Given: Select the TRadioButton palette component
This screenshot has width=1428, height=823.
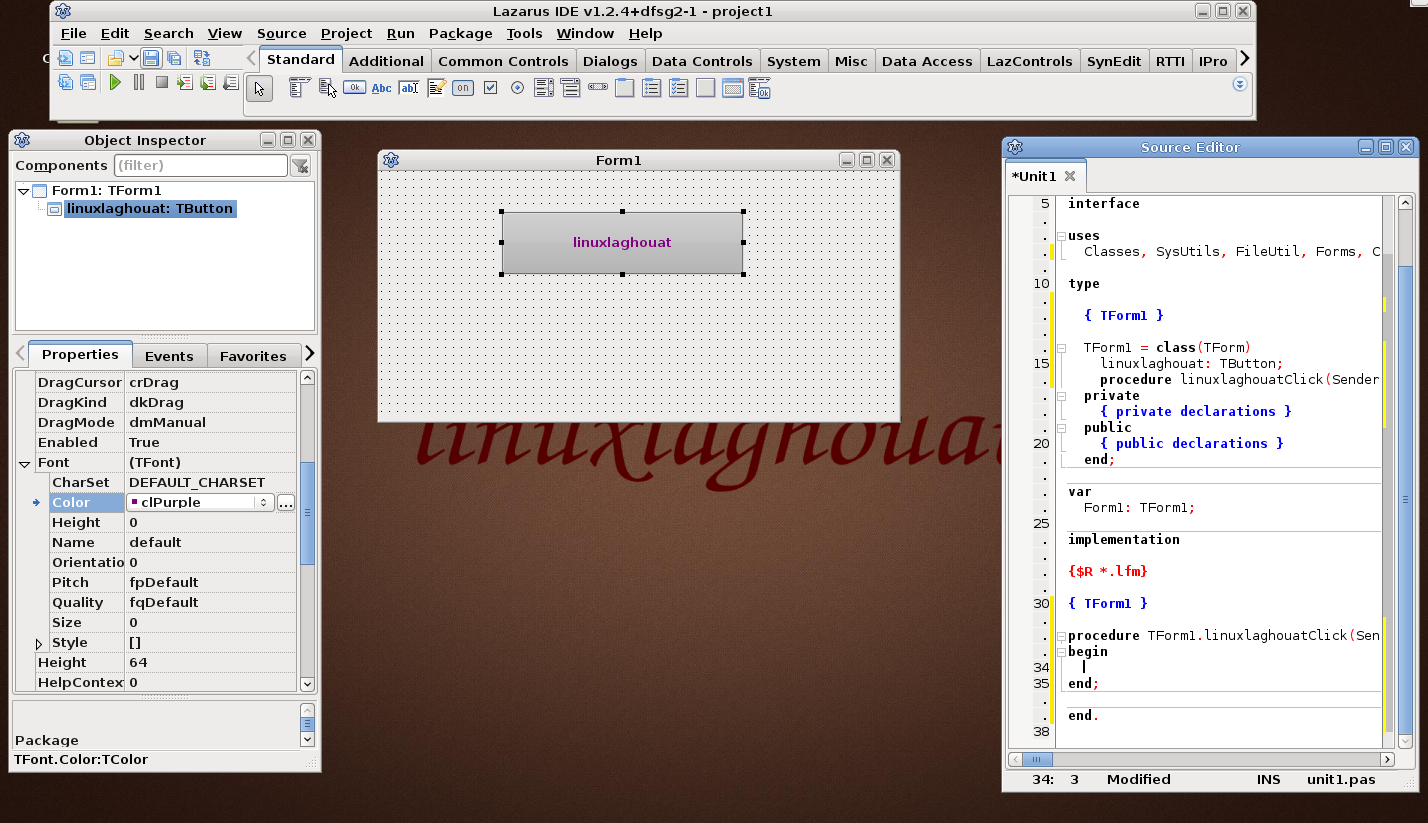Looking at the screenshot, I should click(x=517, y=88).
